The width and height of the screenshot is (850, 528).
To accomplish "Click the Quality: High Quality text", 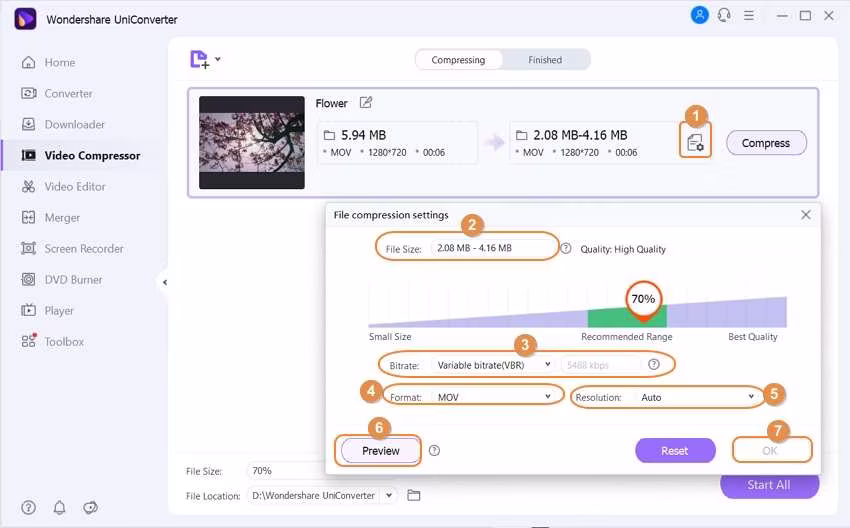I will coord(623,249).
